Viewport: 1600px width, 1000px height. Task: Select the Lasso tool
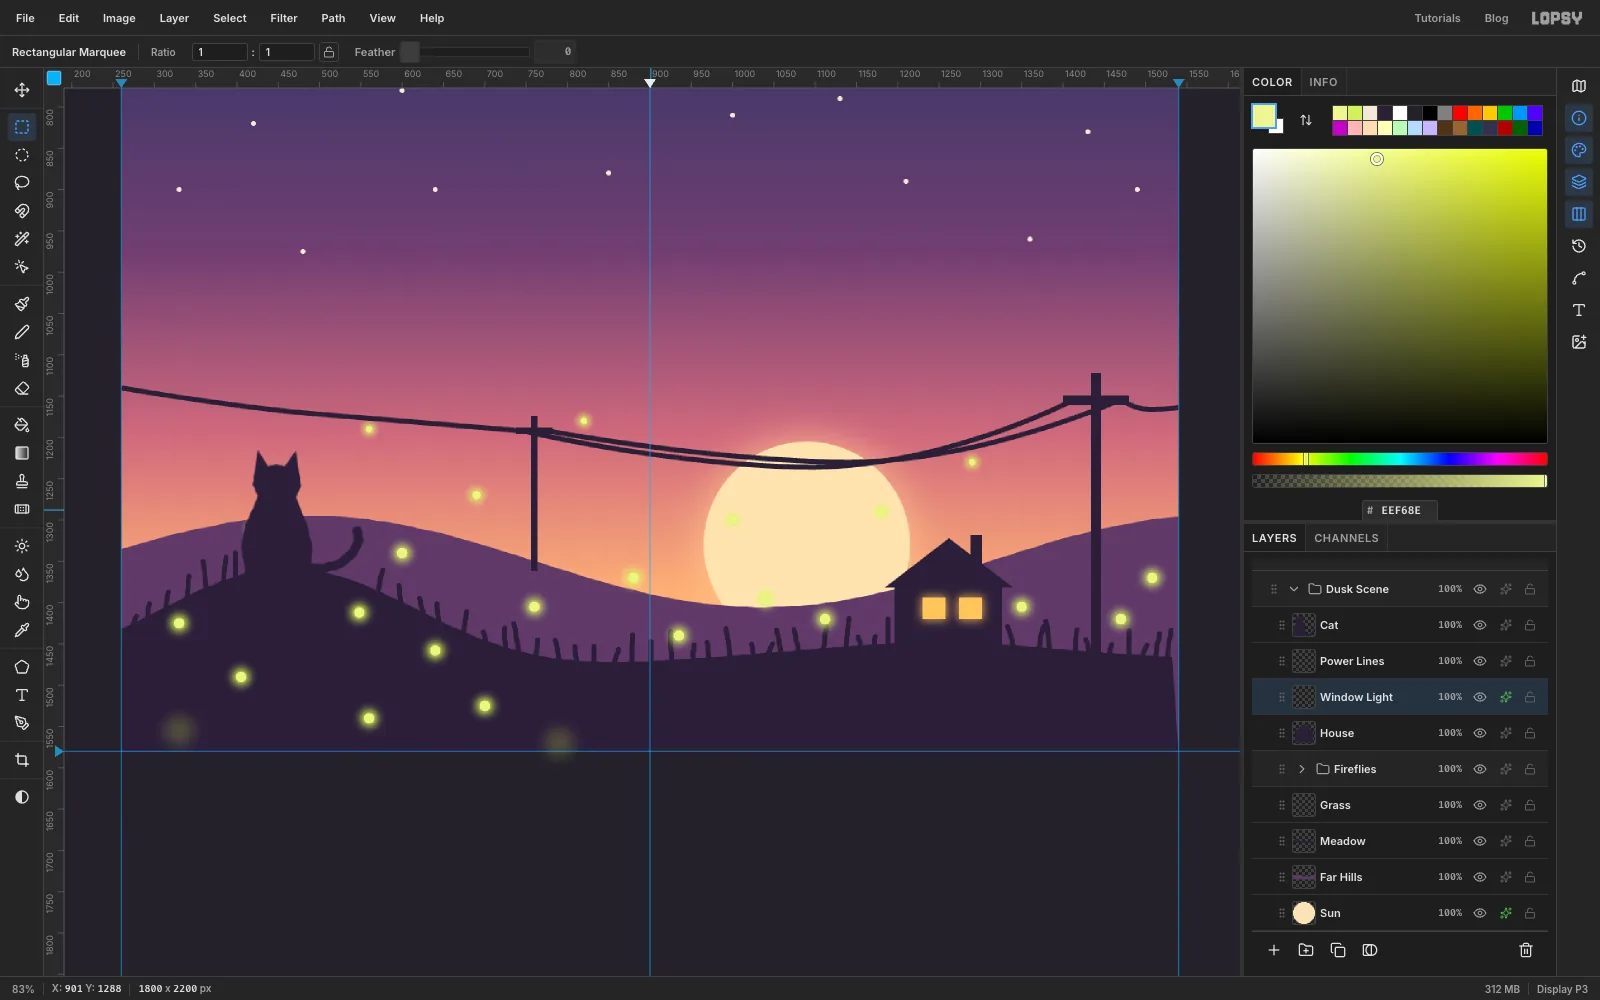[22, 183]
